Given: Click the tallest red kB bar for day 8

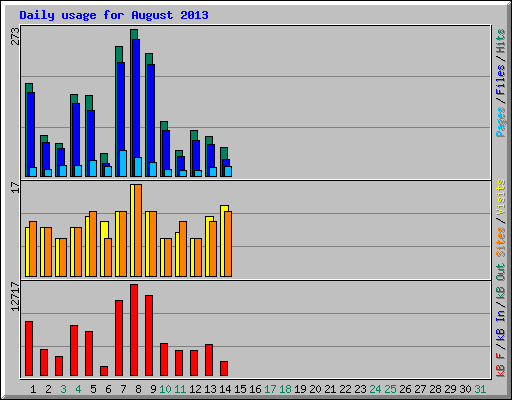Looking at the screenshot, I should coord(134,330).
